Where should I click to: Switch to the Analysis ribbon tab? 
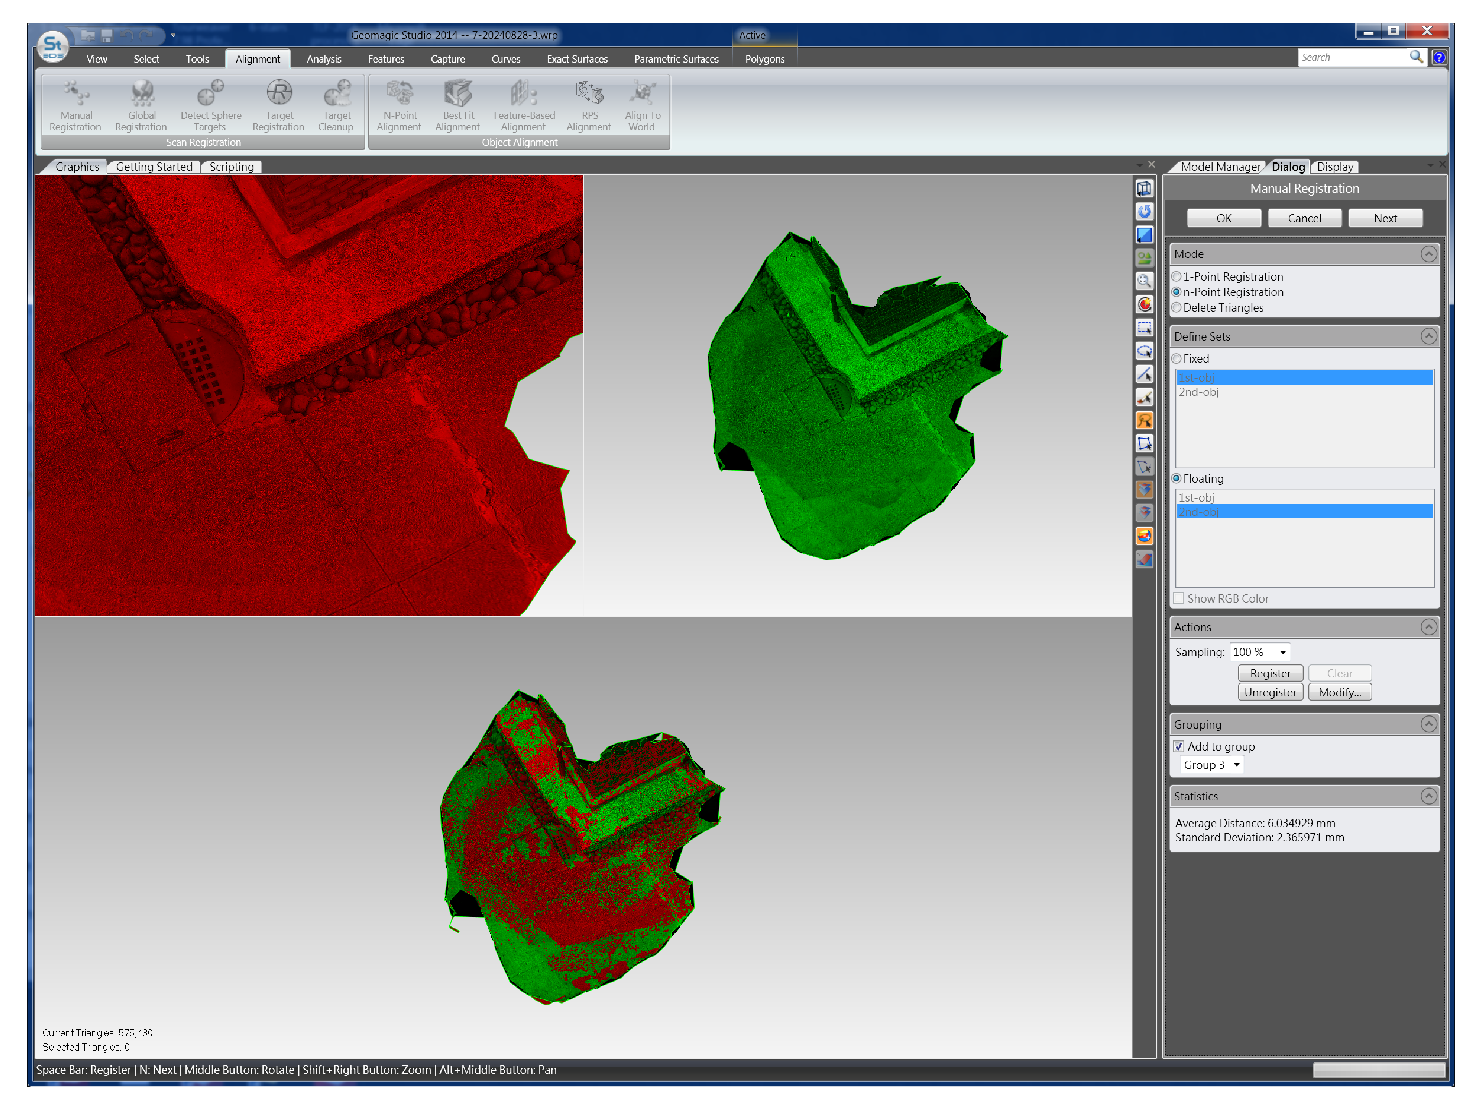pos(324,60)
